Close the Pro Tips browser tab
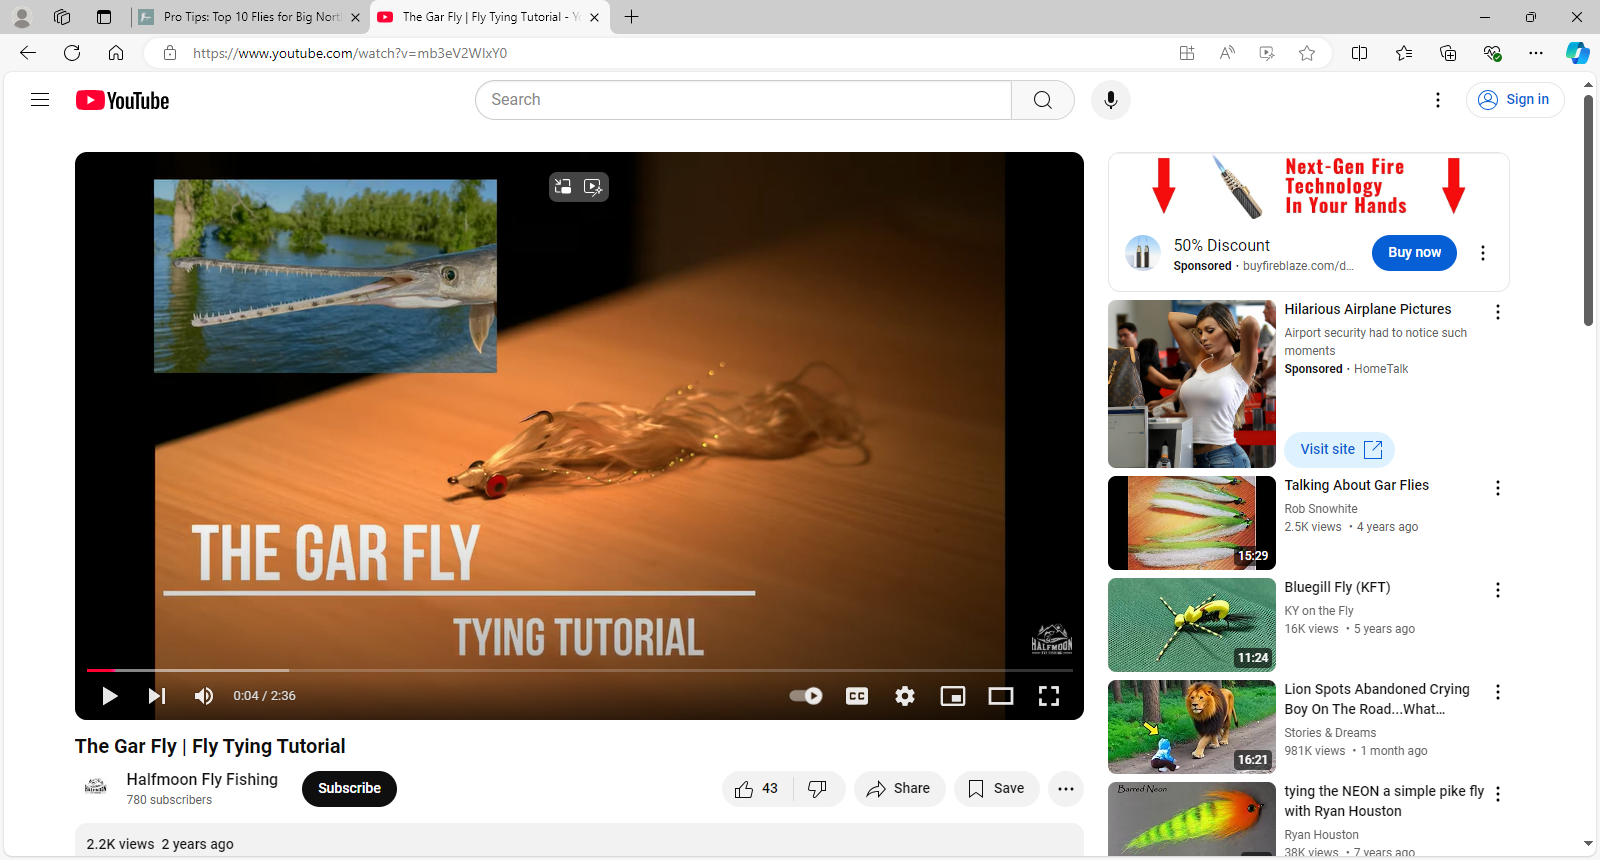 click(355, 17)
